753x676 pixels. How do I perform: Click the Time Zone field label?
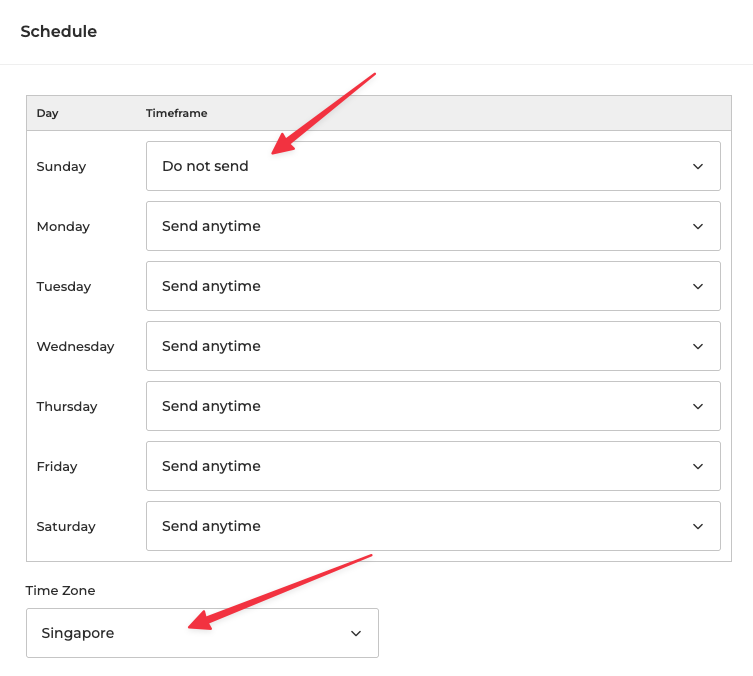61,590
